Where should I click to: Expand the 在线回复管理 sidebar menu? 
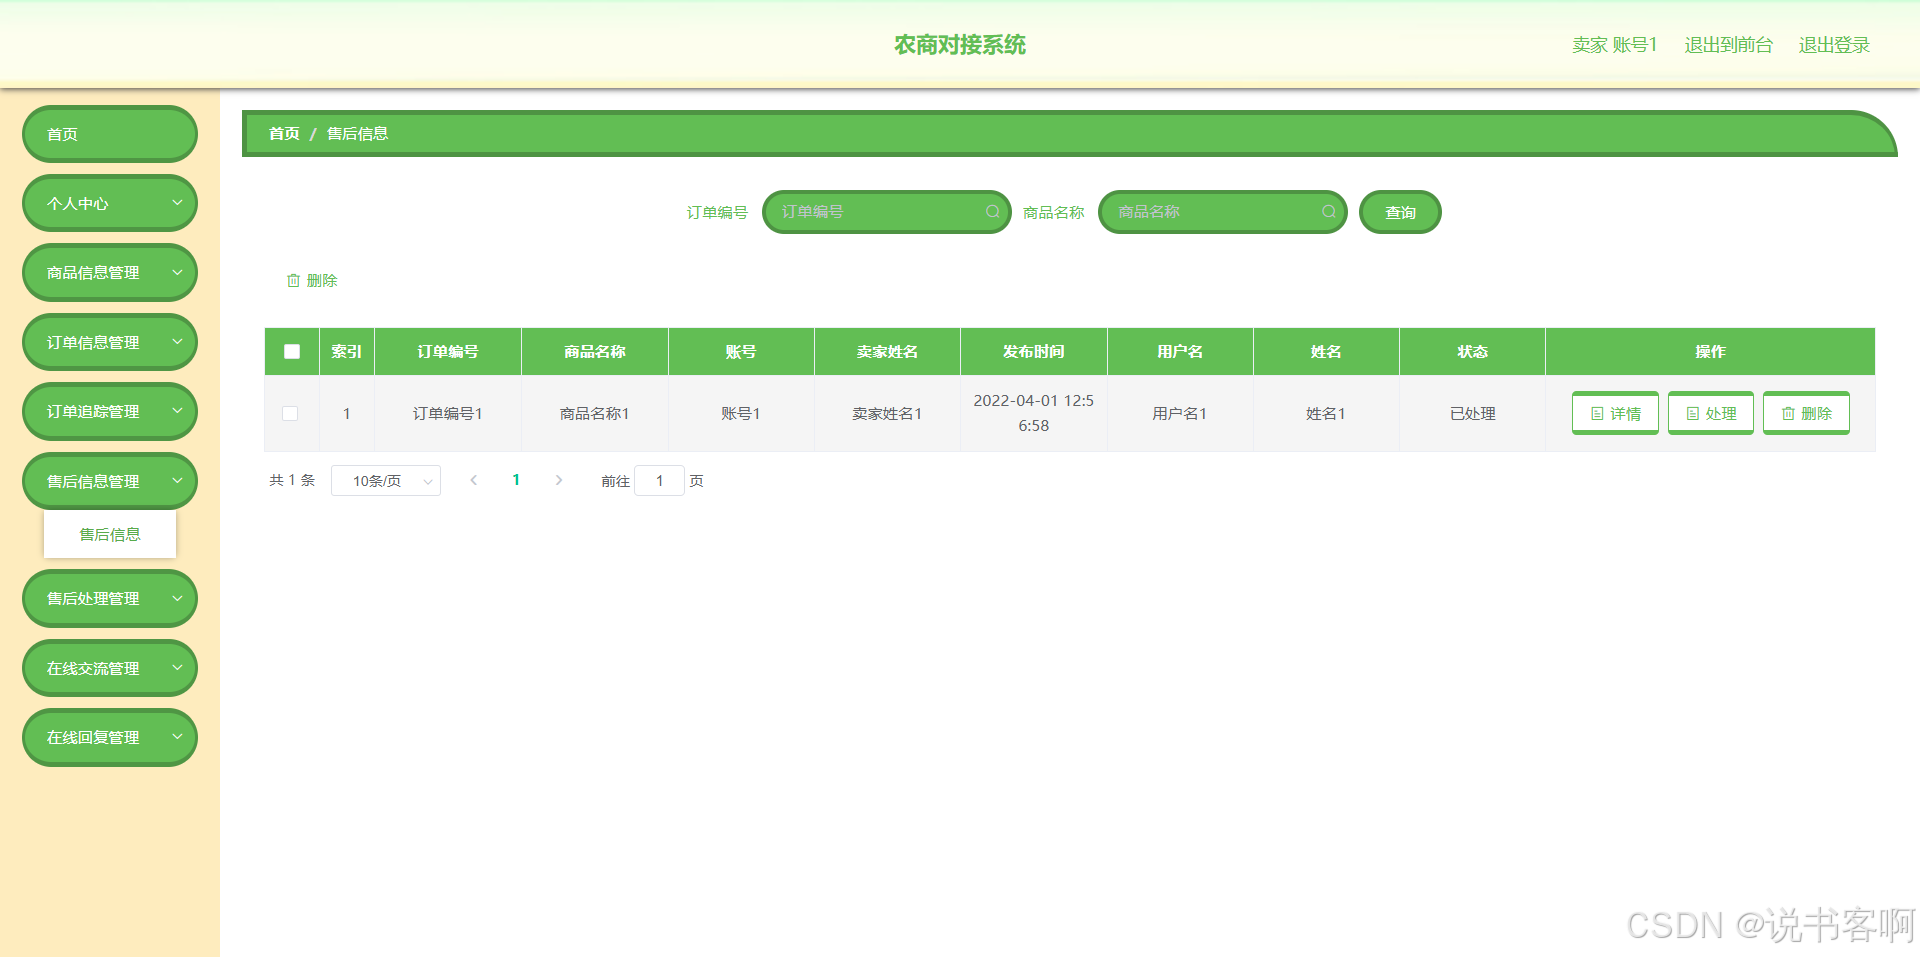click(x=110, y=737)
